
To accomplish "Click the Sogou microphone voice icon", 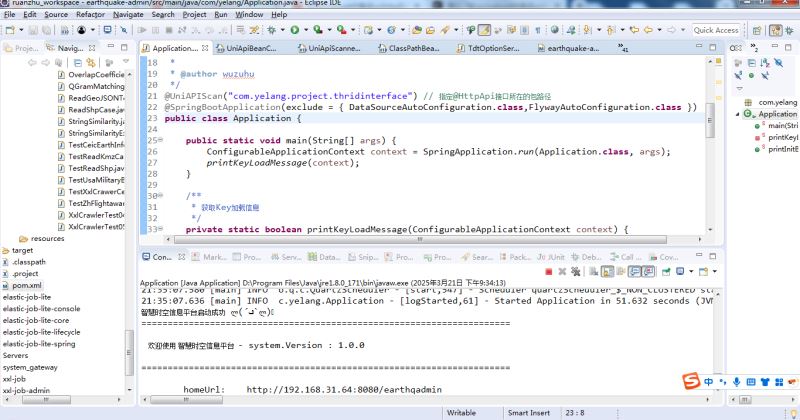I will coord(737,382).
